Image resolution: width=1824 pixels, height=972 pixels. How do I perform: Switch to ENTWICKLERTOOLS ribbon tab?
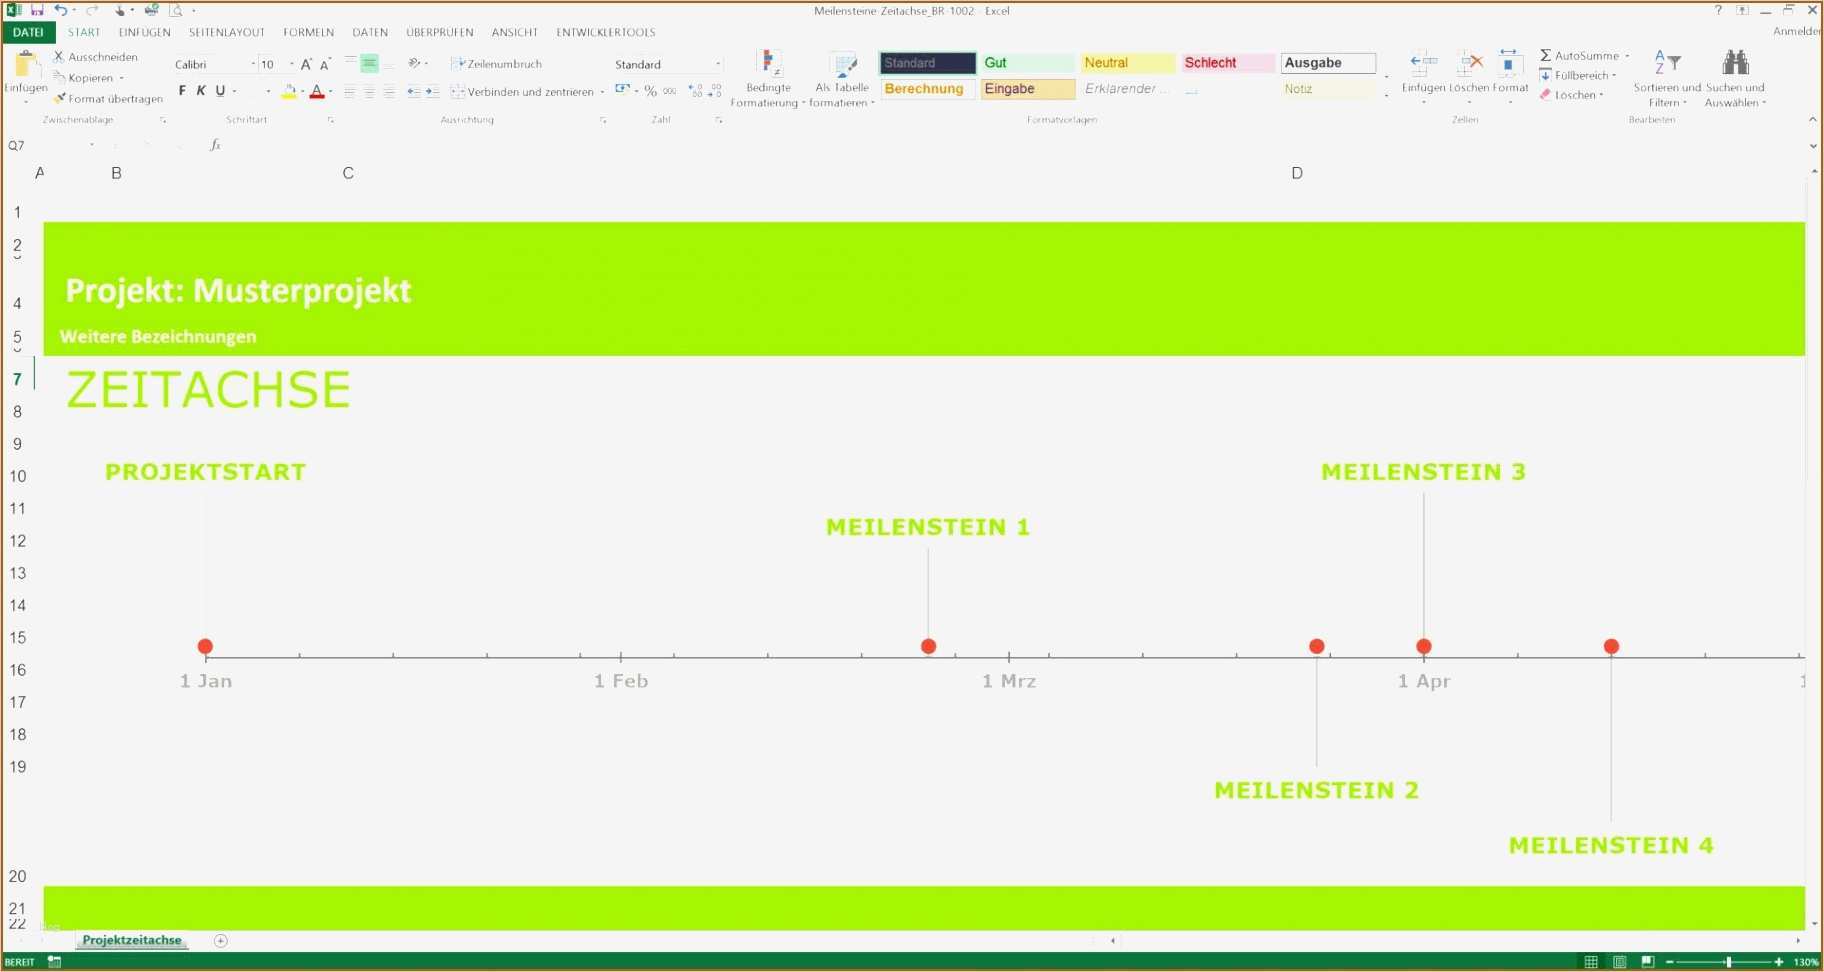point(606,32)
